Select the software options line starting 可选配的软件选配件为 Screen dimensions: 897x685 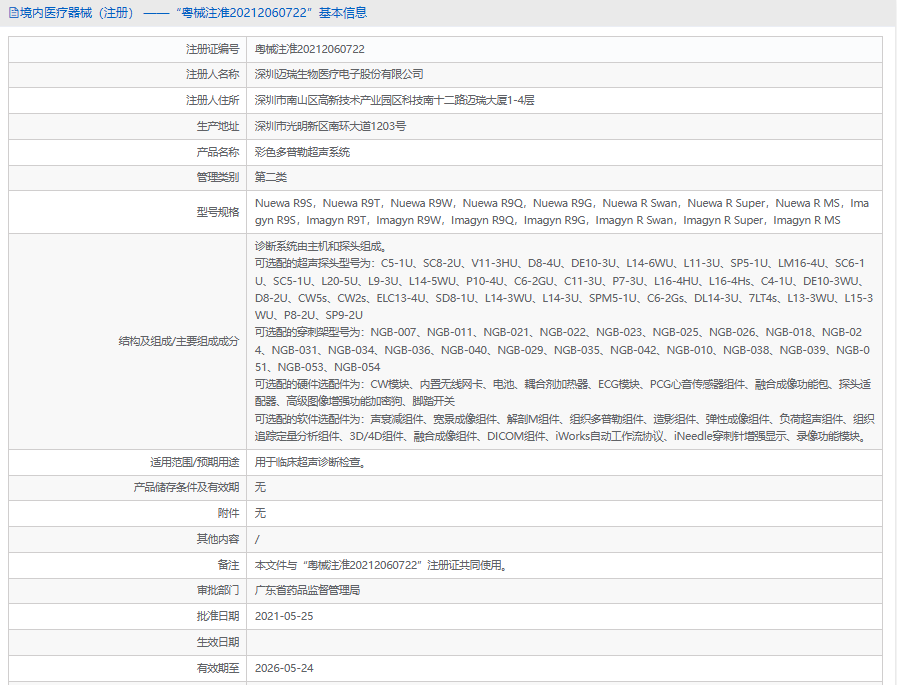pos(565,427)
